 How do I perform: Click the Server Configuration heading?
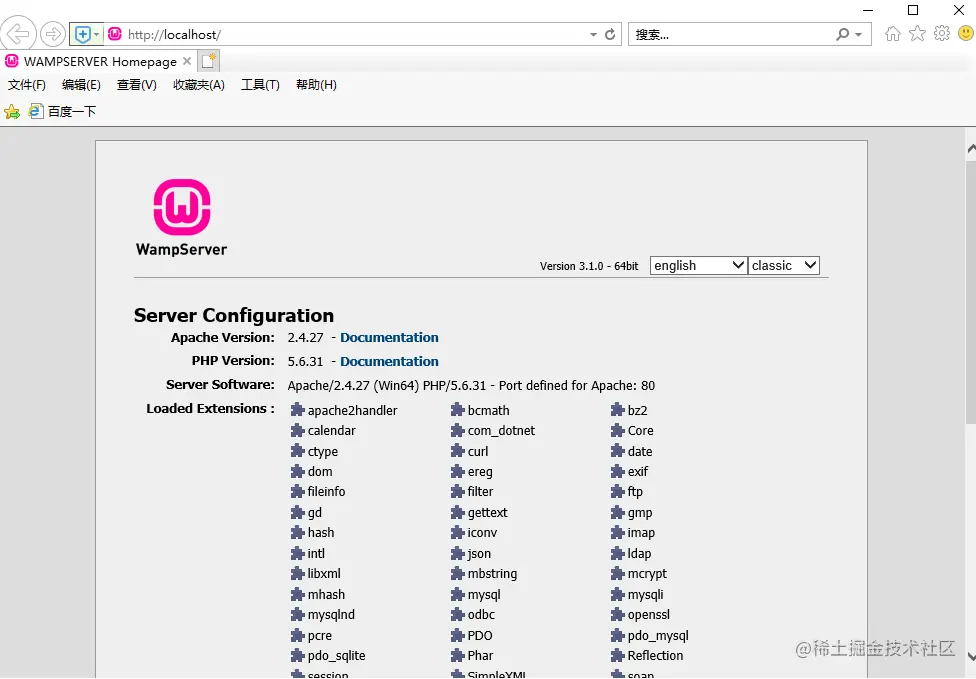pos(234,316)
